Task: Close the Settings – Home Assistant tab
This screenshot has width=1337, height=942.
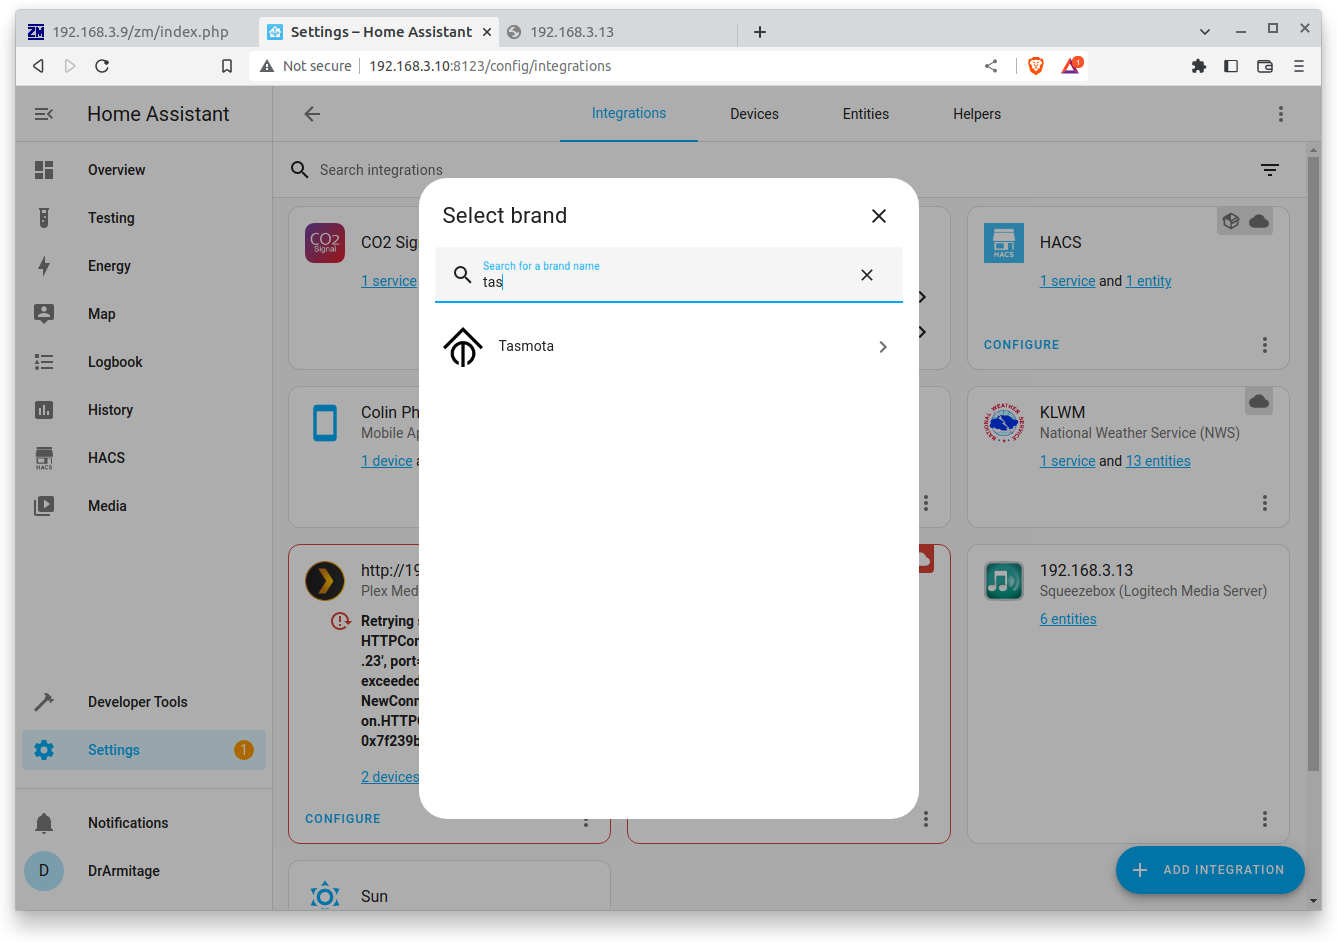Action: coord(487,32)
